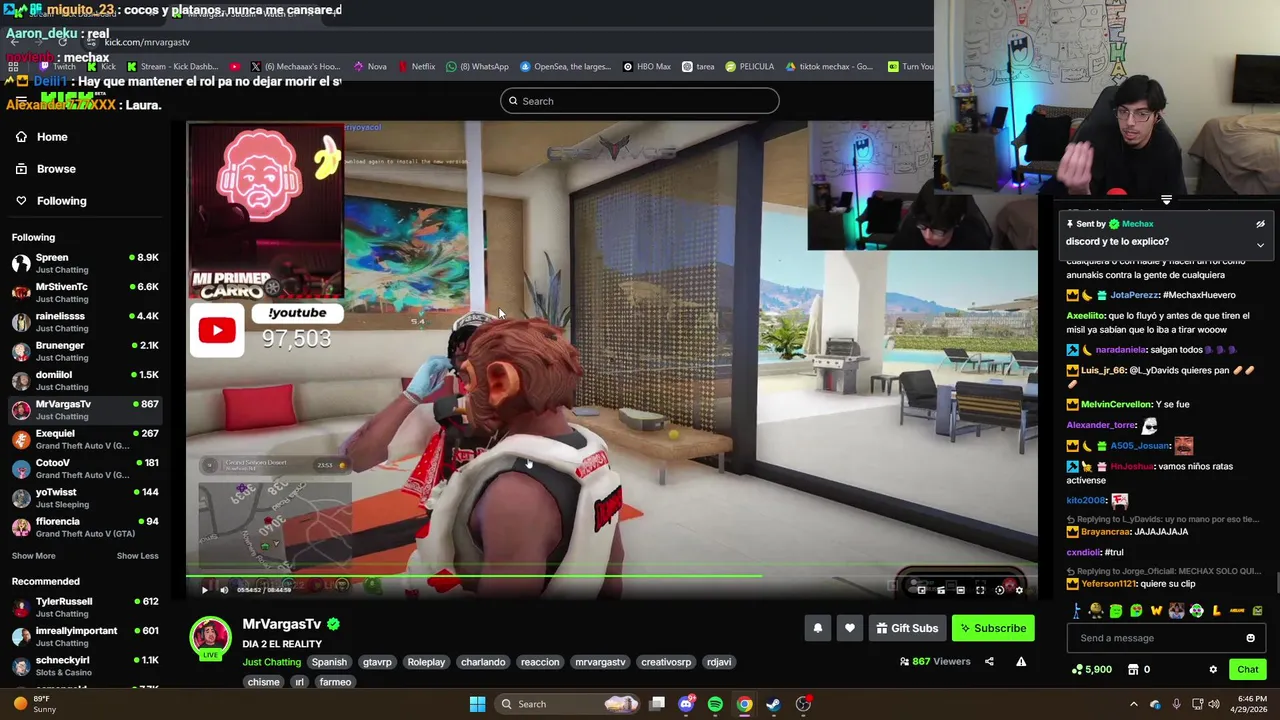Select rainelissss channel in sidebar

tap(85, 322)
